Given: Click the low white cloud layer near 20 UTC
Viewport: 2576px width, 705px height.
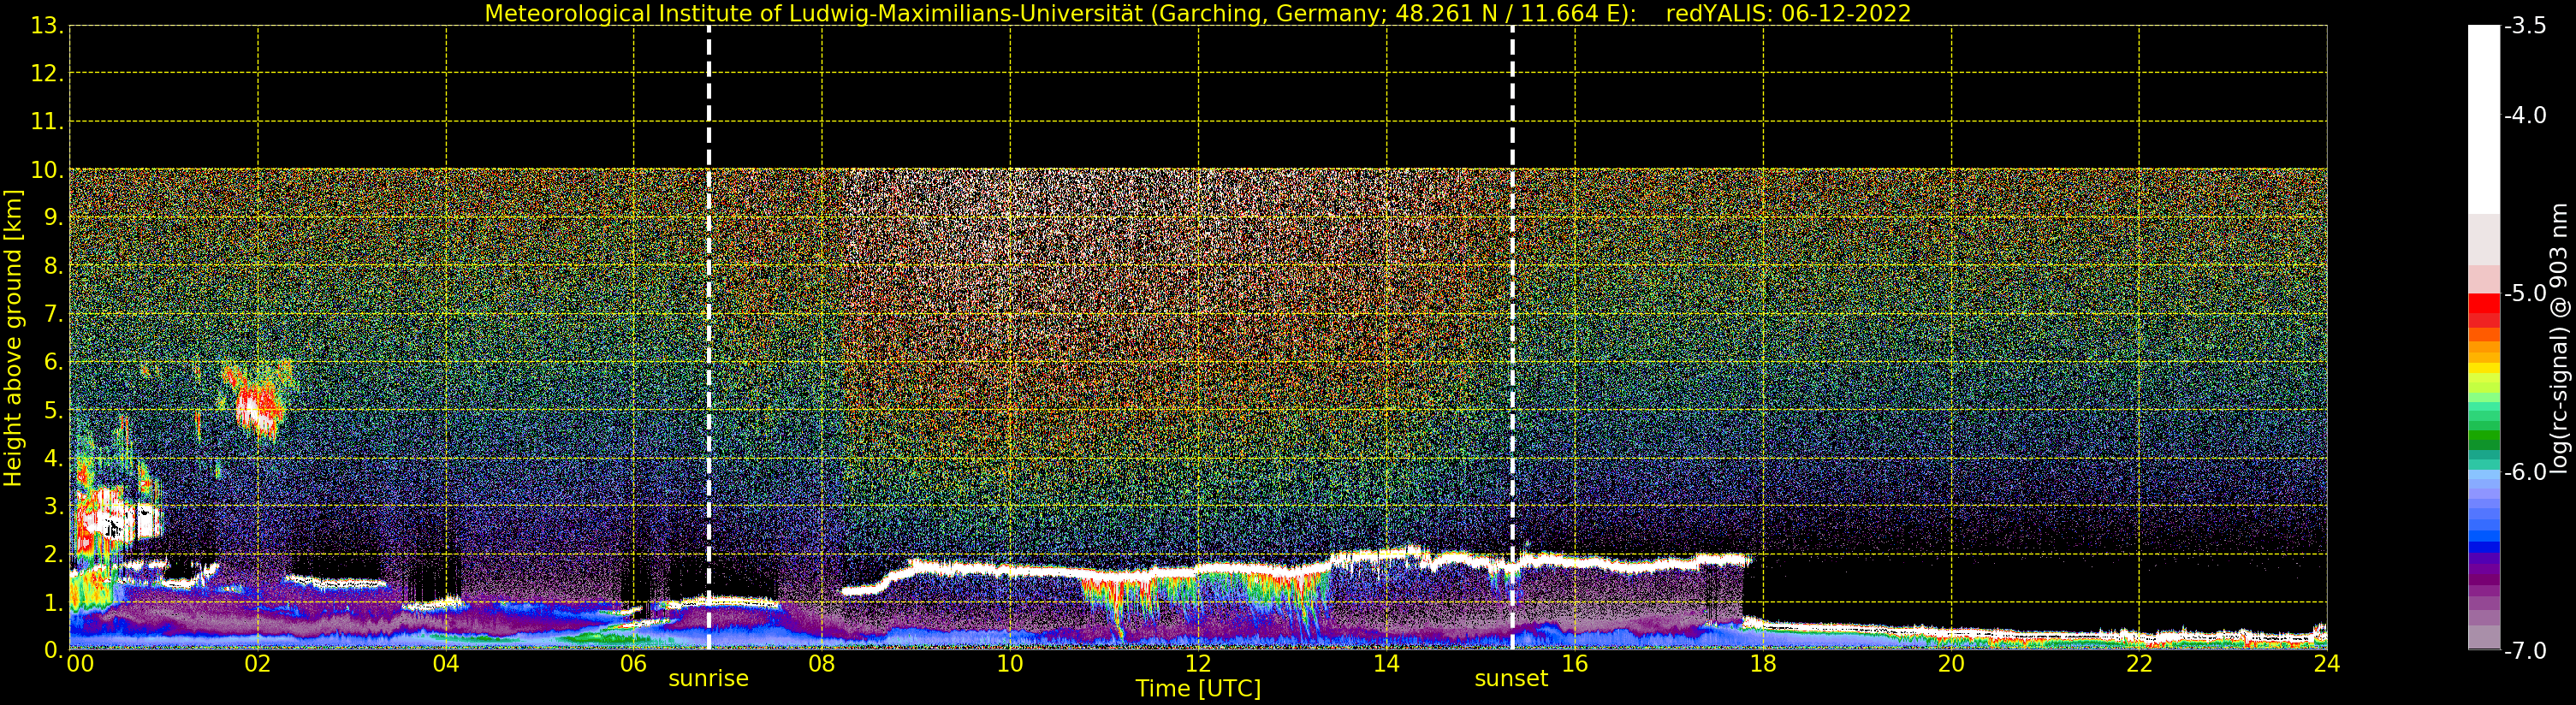Looking at the screenshot, I should pyautogui.click(x=1951, y=632).
